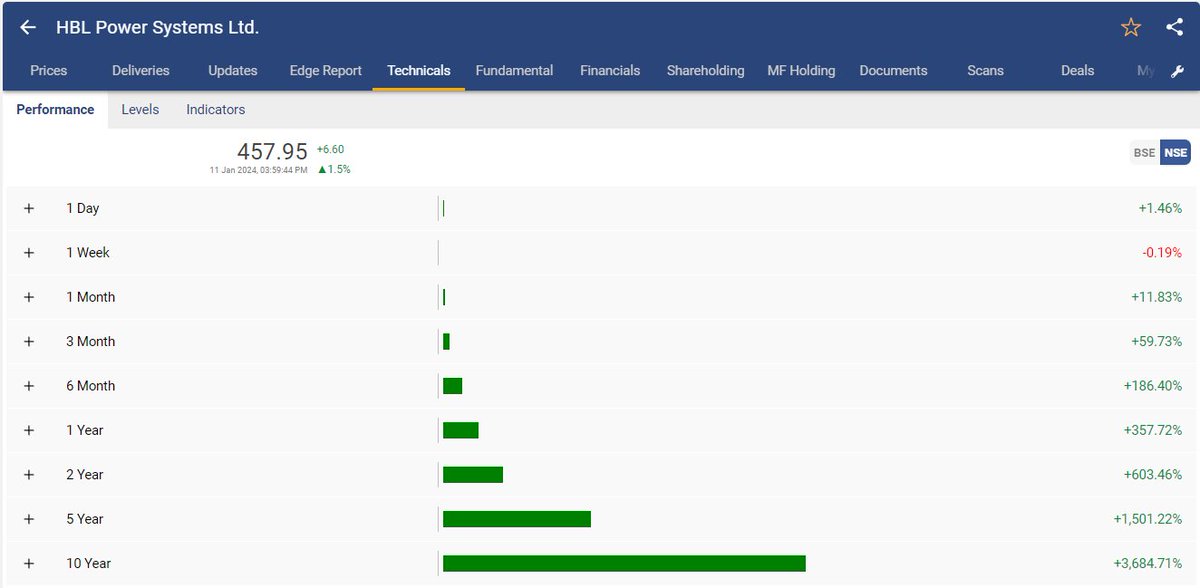1200x588 pixels.
Task: Click the current price 457.95
Action: (272, 152)
